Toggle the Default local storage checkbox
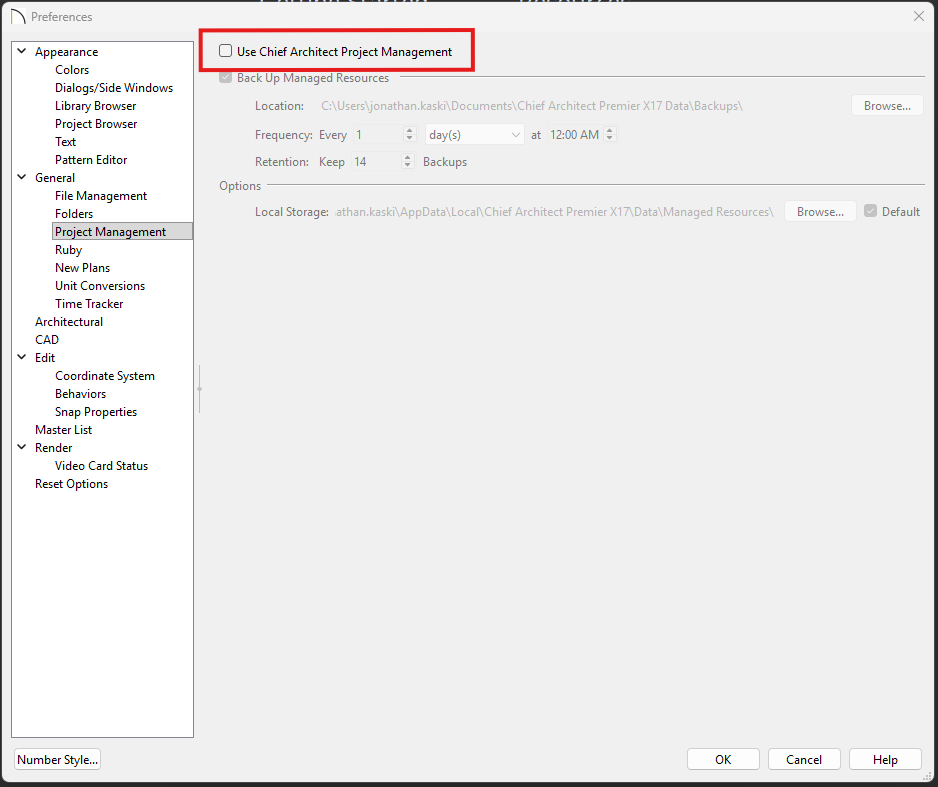The height and width of the screenshot is (787, 938). (870, 211)
